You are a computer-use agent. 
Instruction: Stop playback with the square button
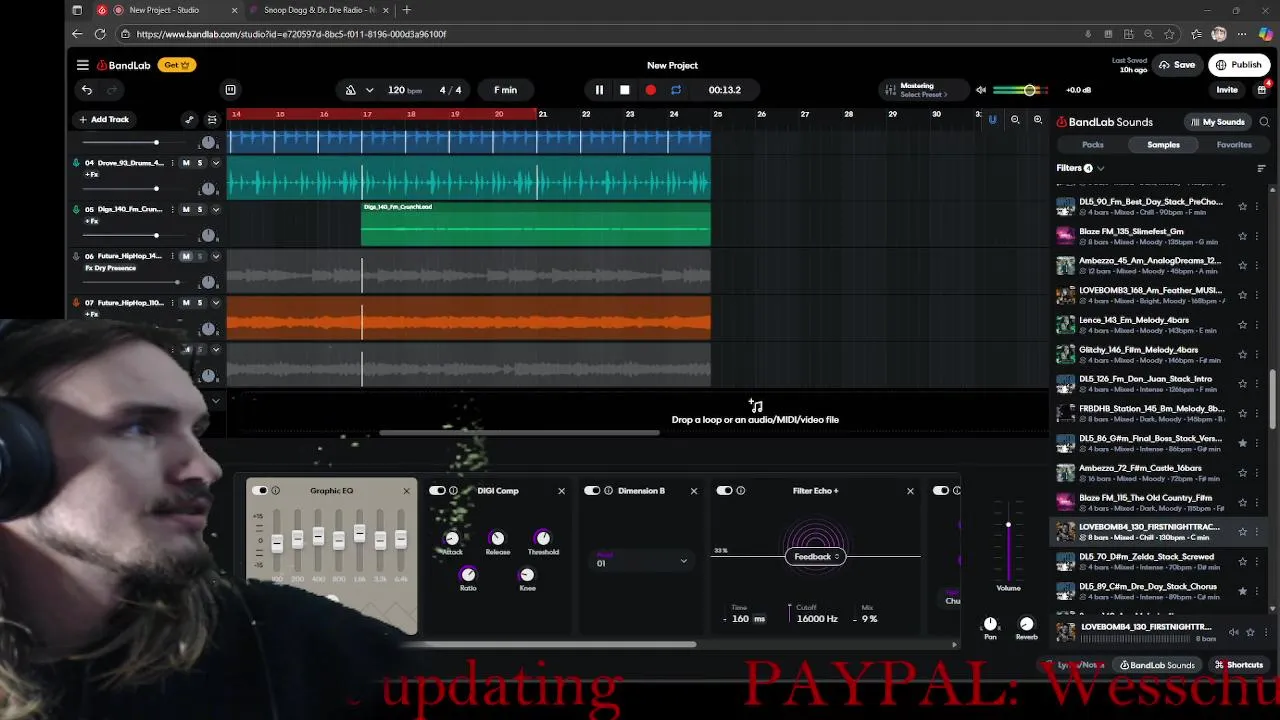625,90
